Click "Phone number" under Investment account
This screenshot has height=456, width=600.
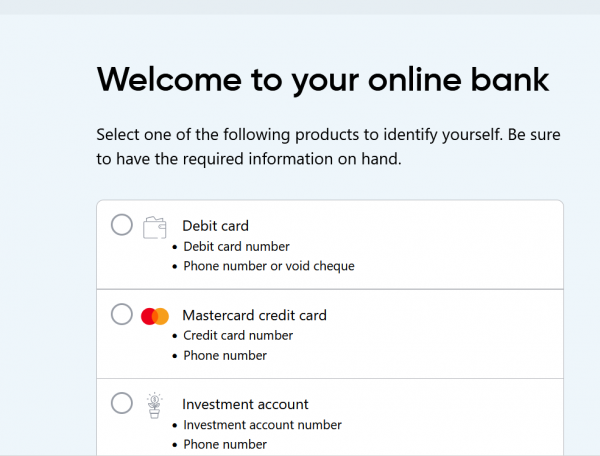pos(225,444)
